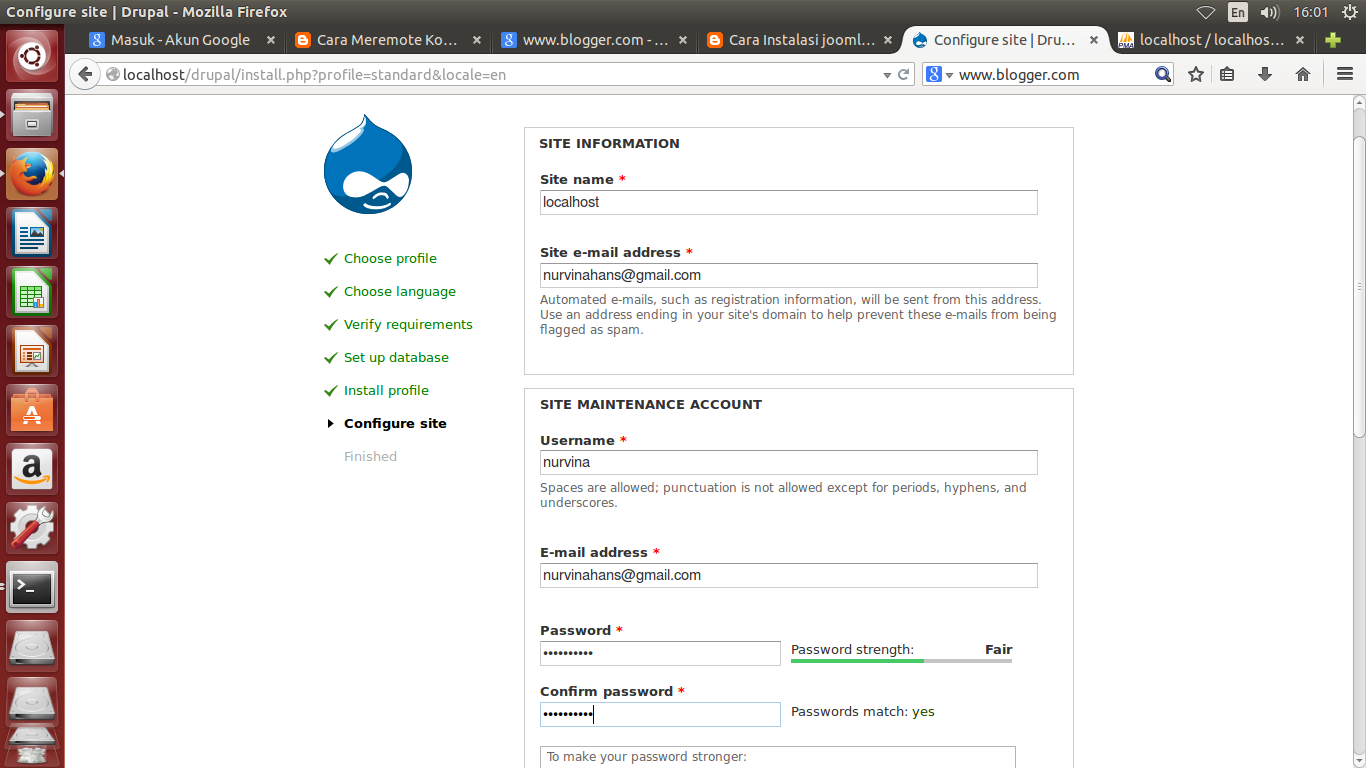Close the Configure site | Dru... tab

pyautogui.click(x=1093, y=40)
